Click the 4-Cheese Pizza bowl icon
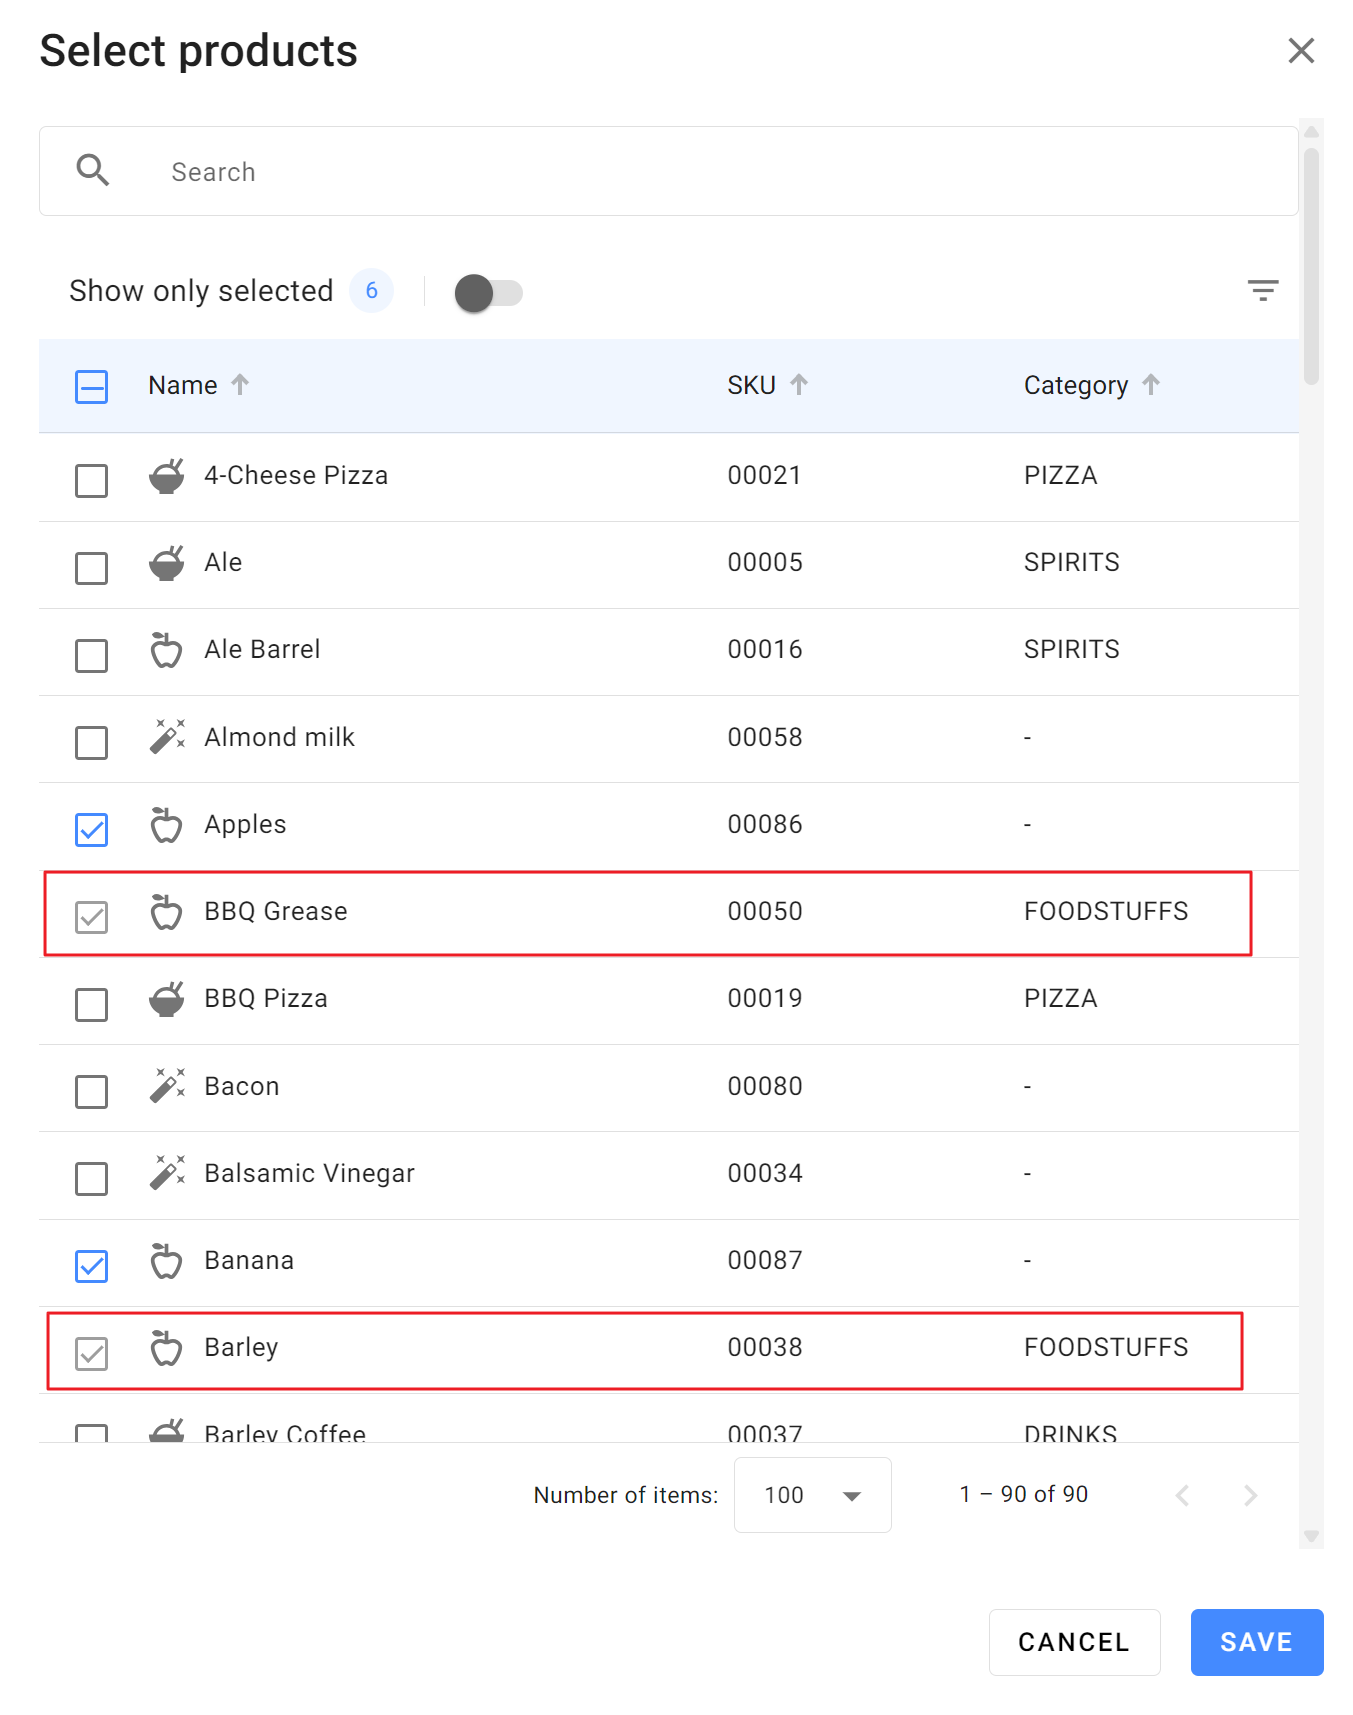 (167, 476)
